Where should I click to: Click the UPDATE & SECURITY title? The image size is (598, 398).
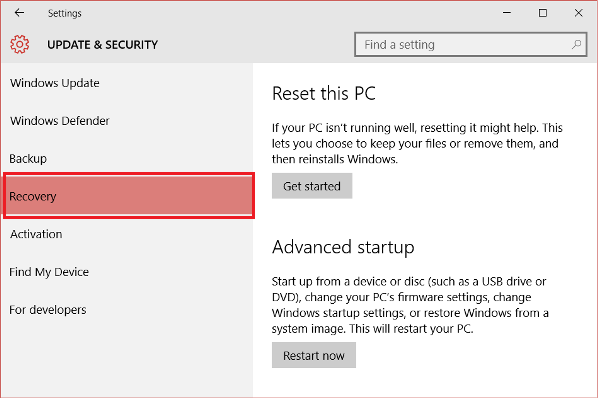click(x=102, y=45)
